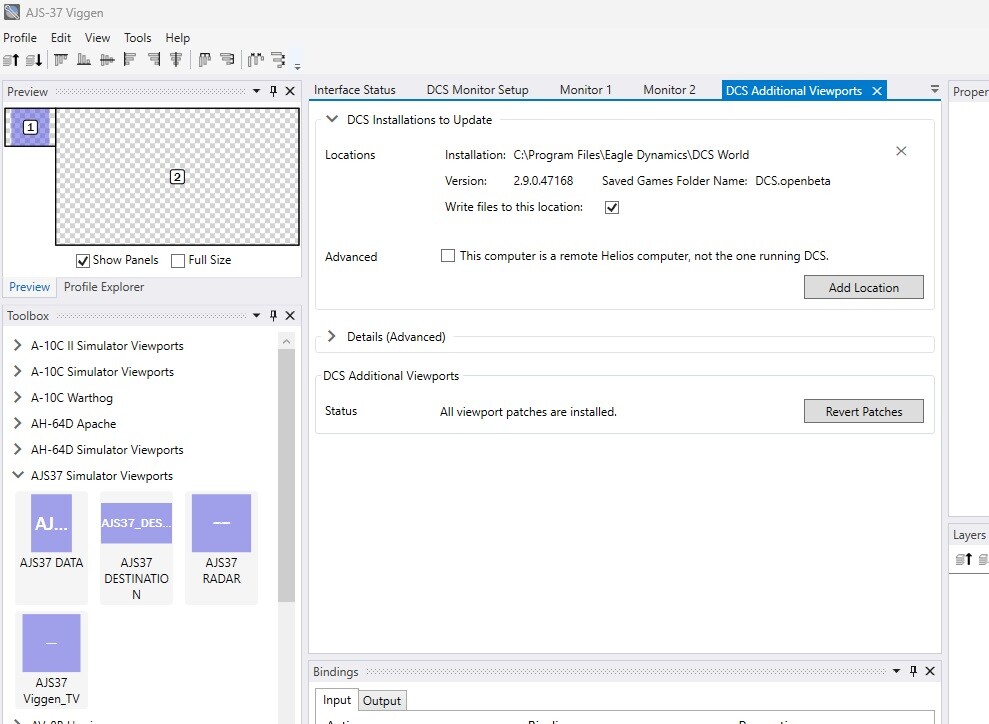Open the document tab list dropdown

point(935,90)
